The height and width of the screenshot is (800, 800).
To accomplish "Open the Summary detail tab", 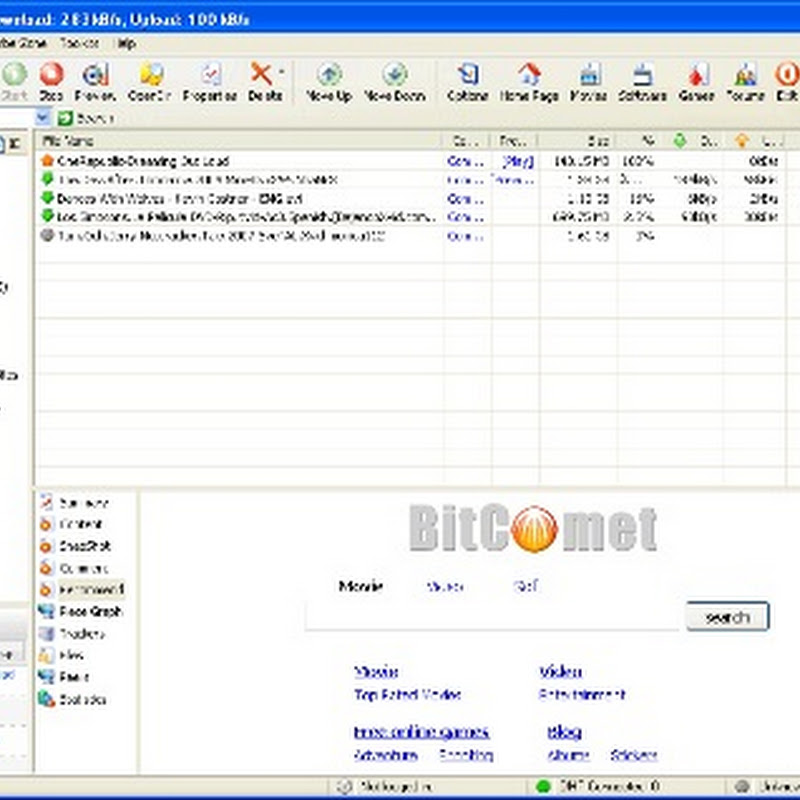I will [x=84, y=504].
